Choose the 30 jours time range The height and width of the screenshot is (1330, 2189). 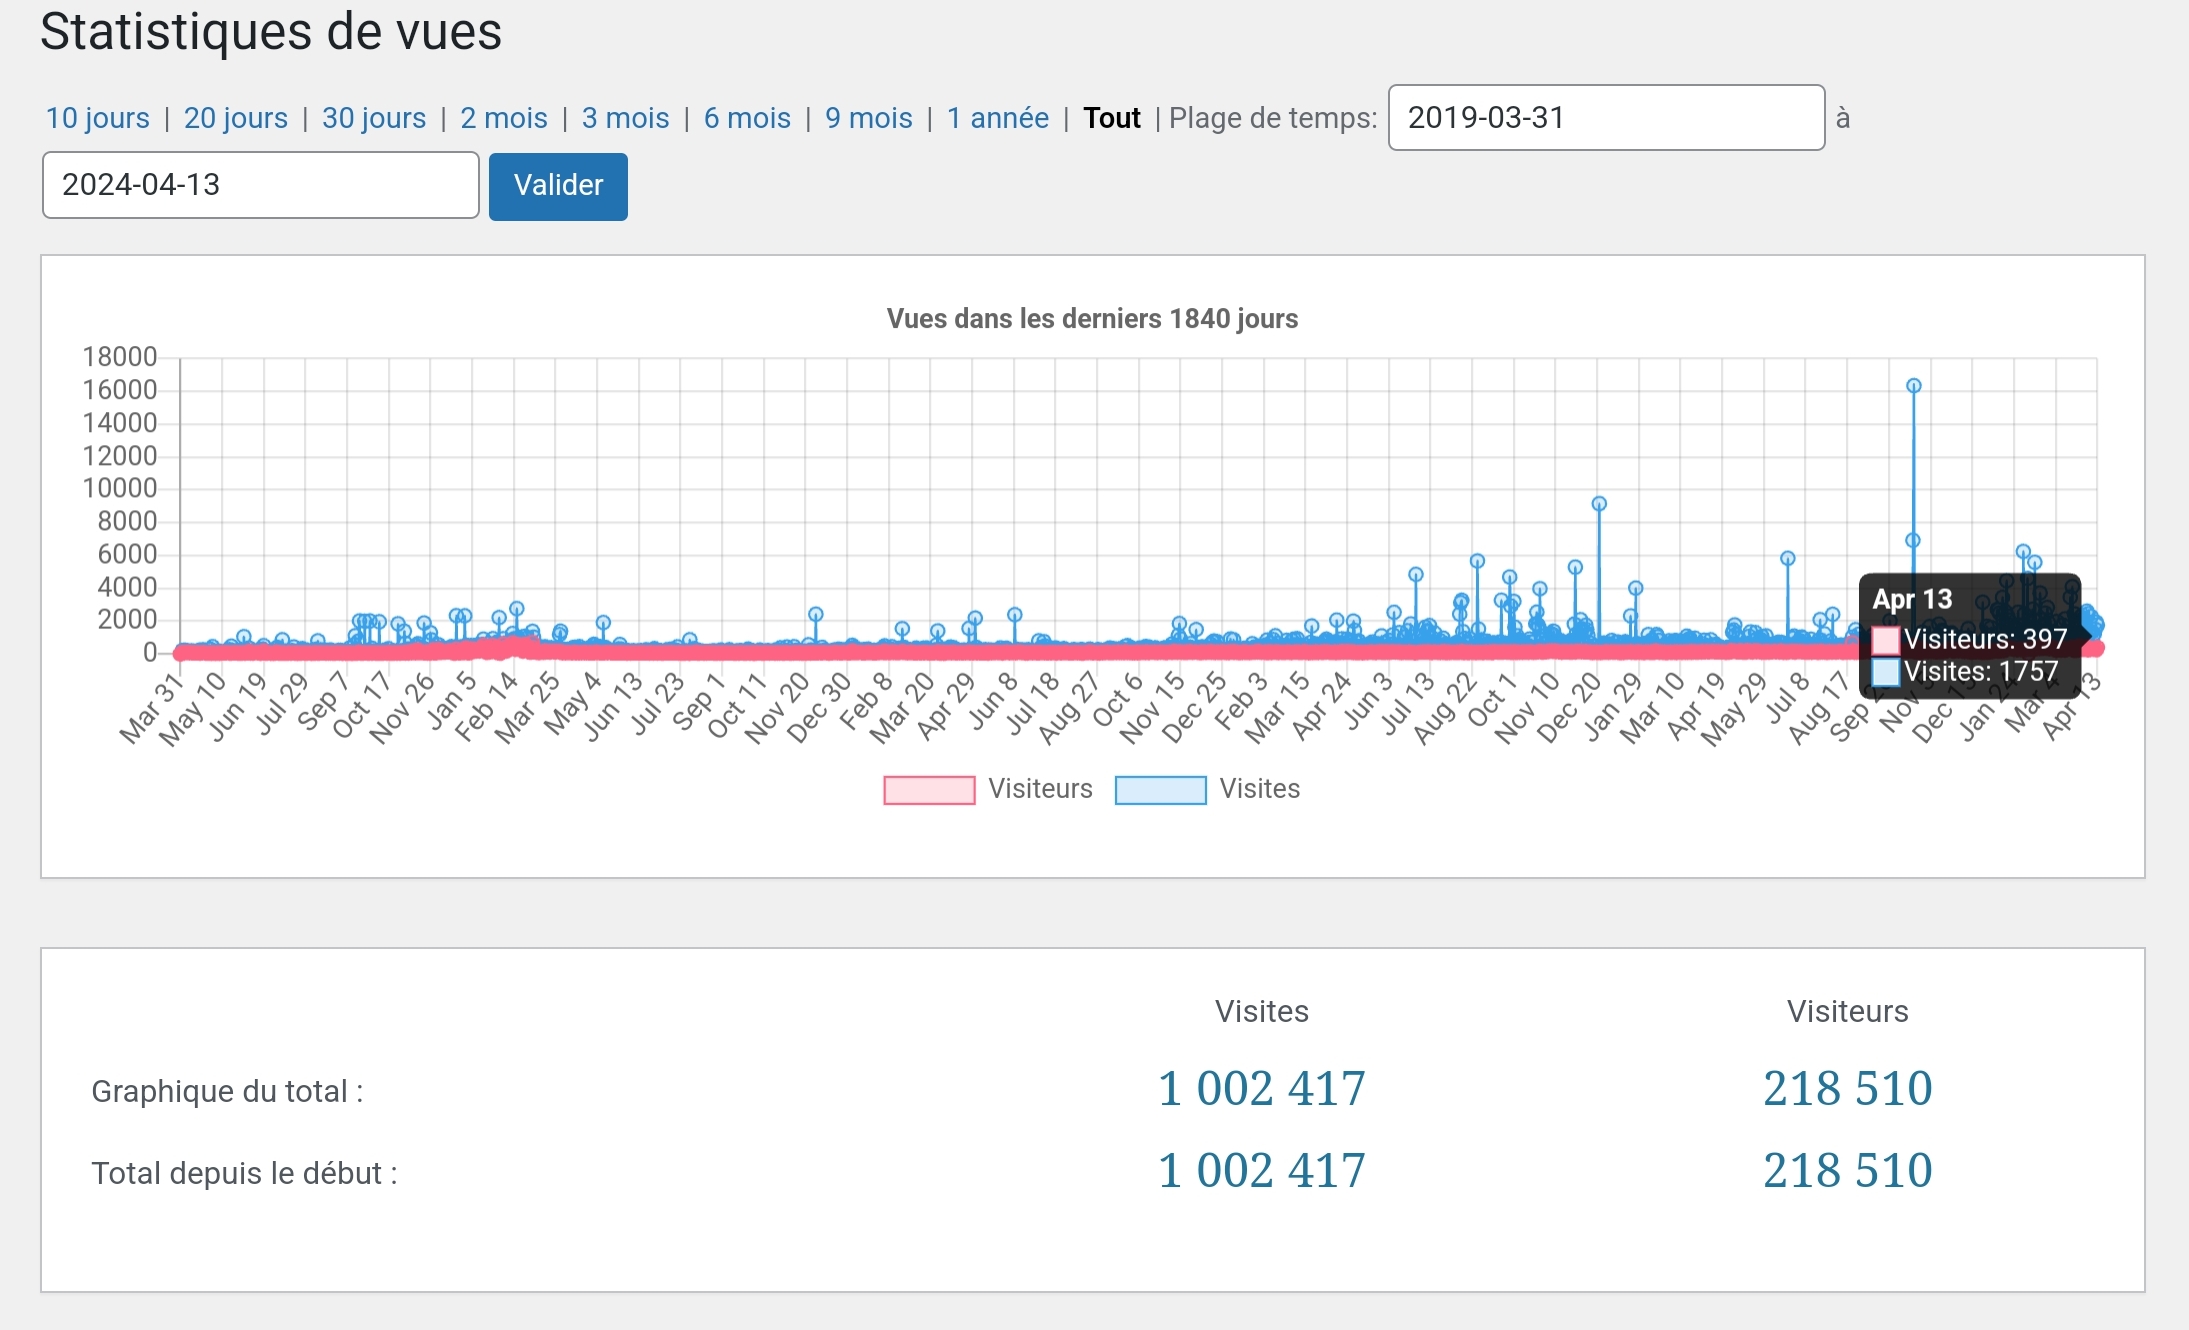click(374, 118)
